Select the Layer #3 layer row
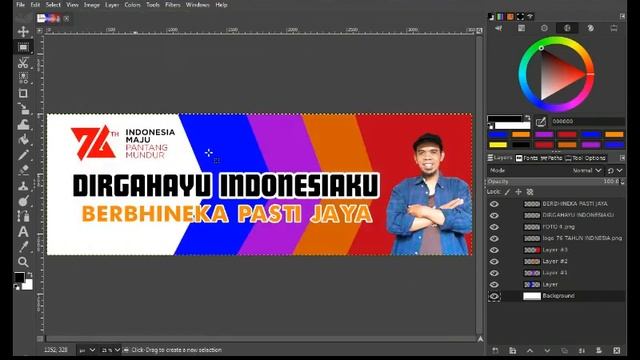This screenshot has width=640, height=360. 556,250
